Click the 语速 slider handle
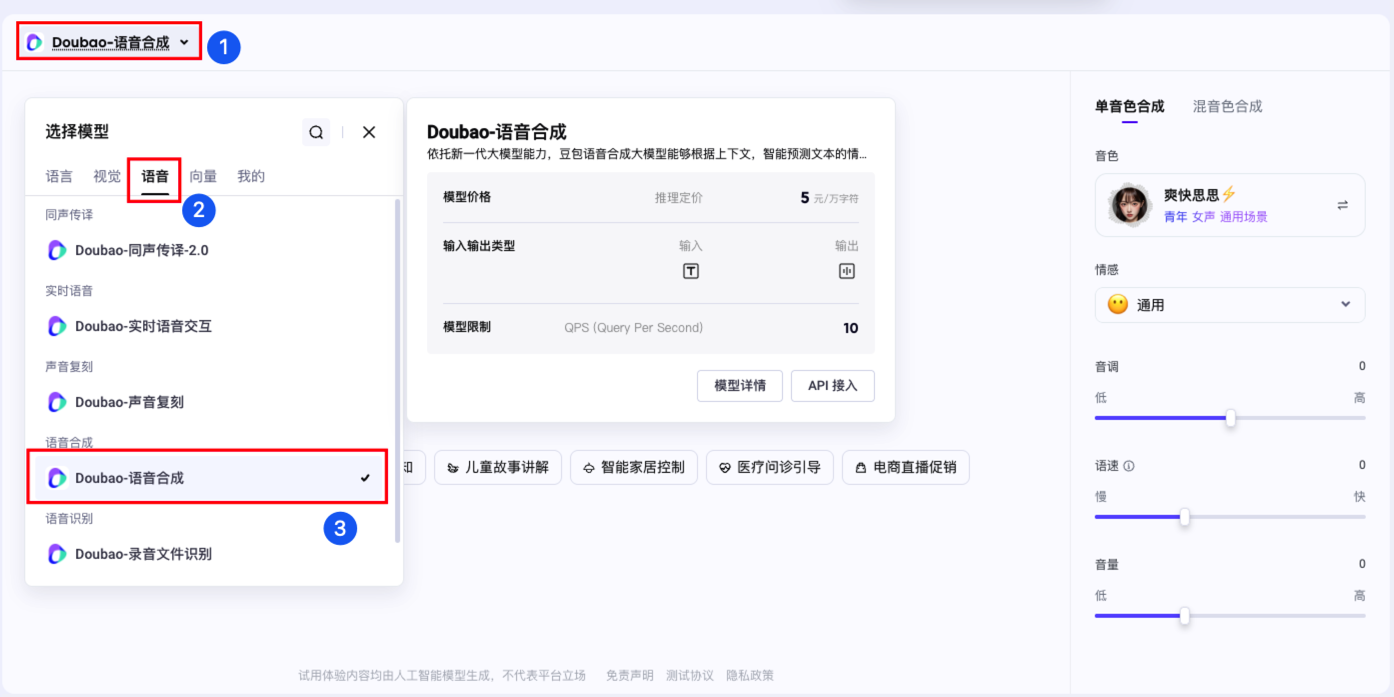Viewport: 1394px width, 697px height. coord(1185,517)
